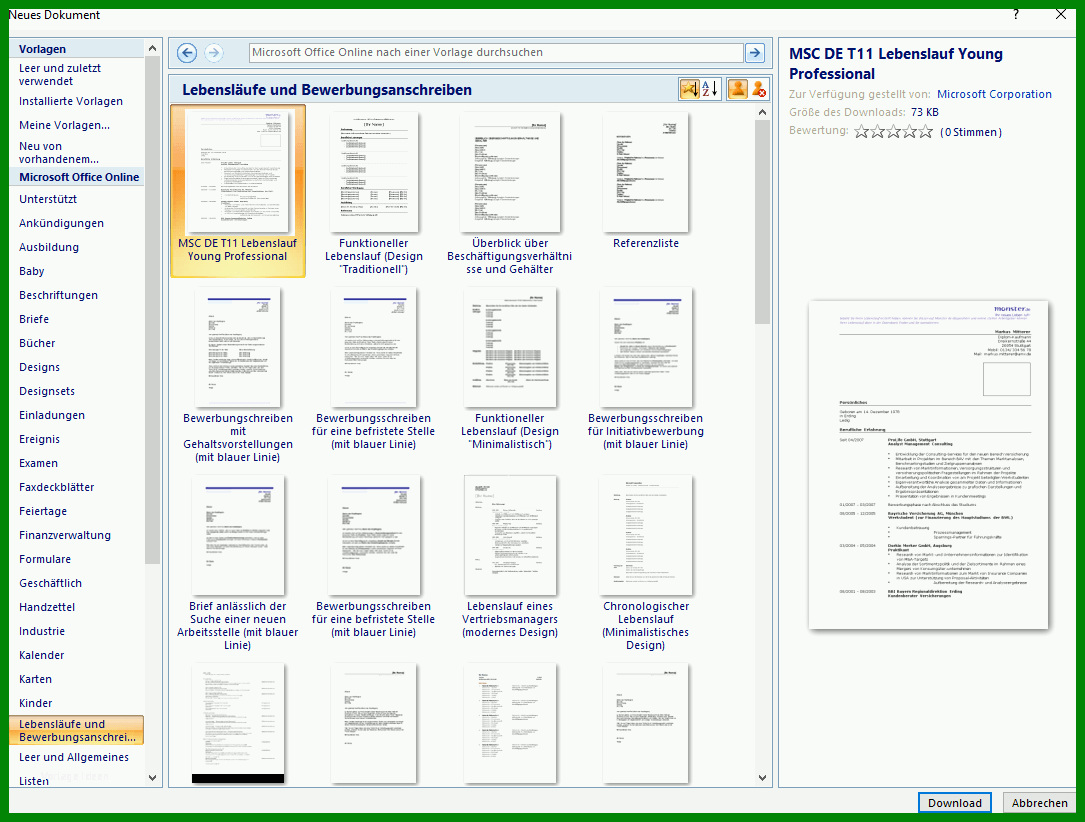Viewport: 1085px width, 822px height.
Task: Go back with the left arrow
Action: [187, 53]
